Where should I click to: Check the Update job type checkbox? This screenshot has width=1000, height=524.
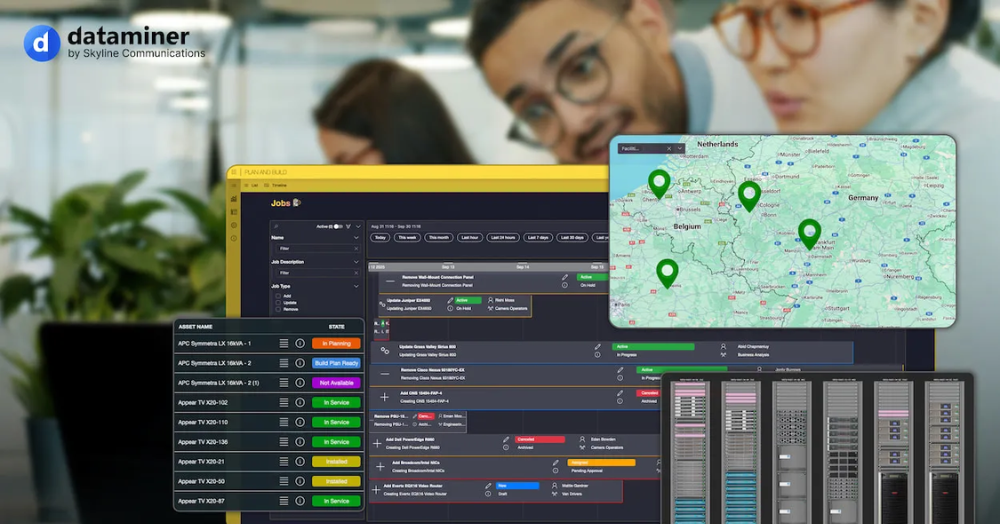(x=278, y=303)
